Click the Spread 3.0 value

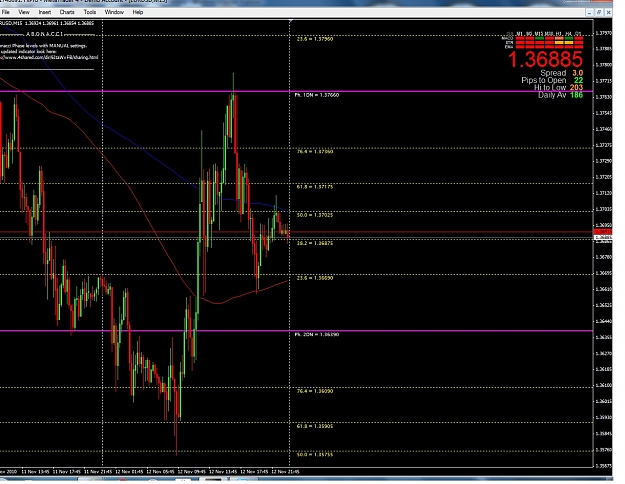pos(578,73)
